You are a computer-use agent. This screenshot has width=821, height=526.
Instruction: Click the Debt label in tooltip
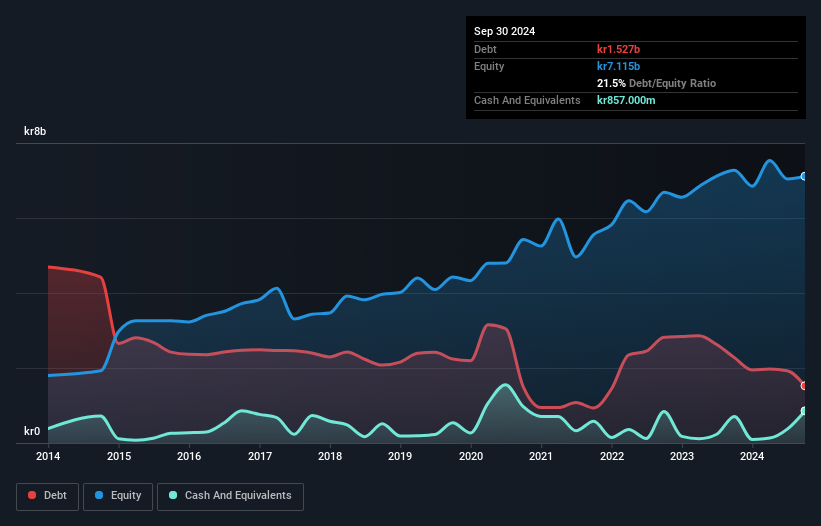(x=485, y=49)
